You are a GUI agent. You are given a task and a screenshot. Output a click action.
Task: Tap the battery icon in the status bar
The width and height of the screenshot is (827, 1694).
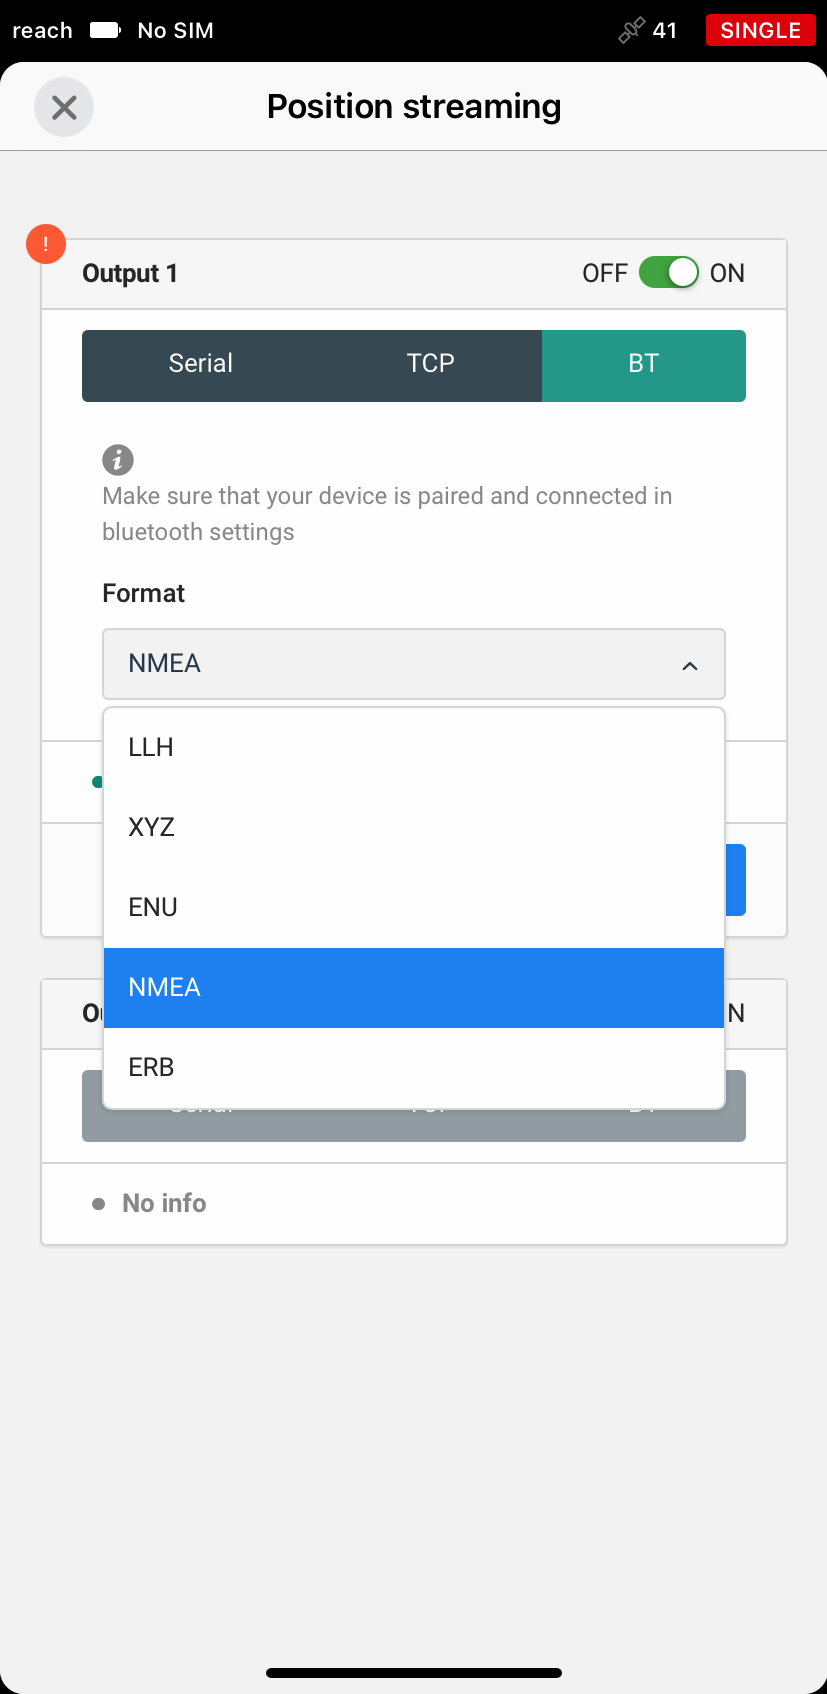point(106,30)
